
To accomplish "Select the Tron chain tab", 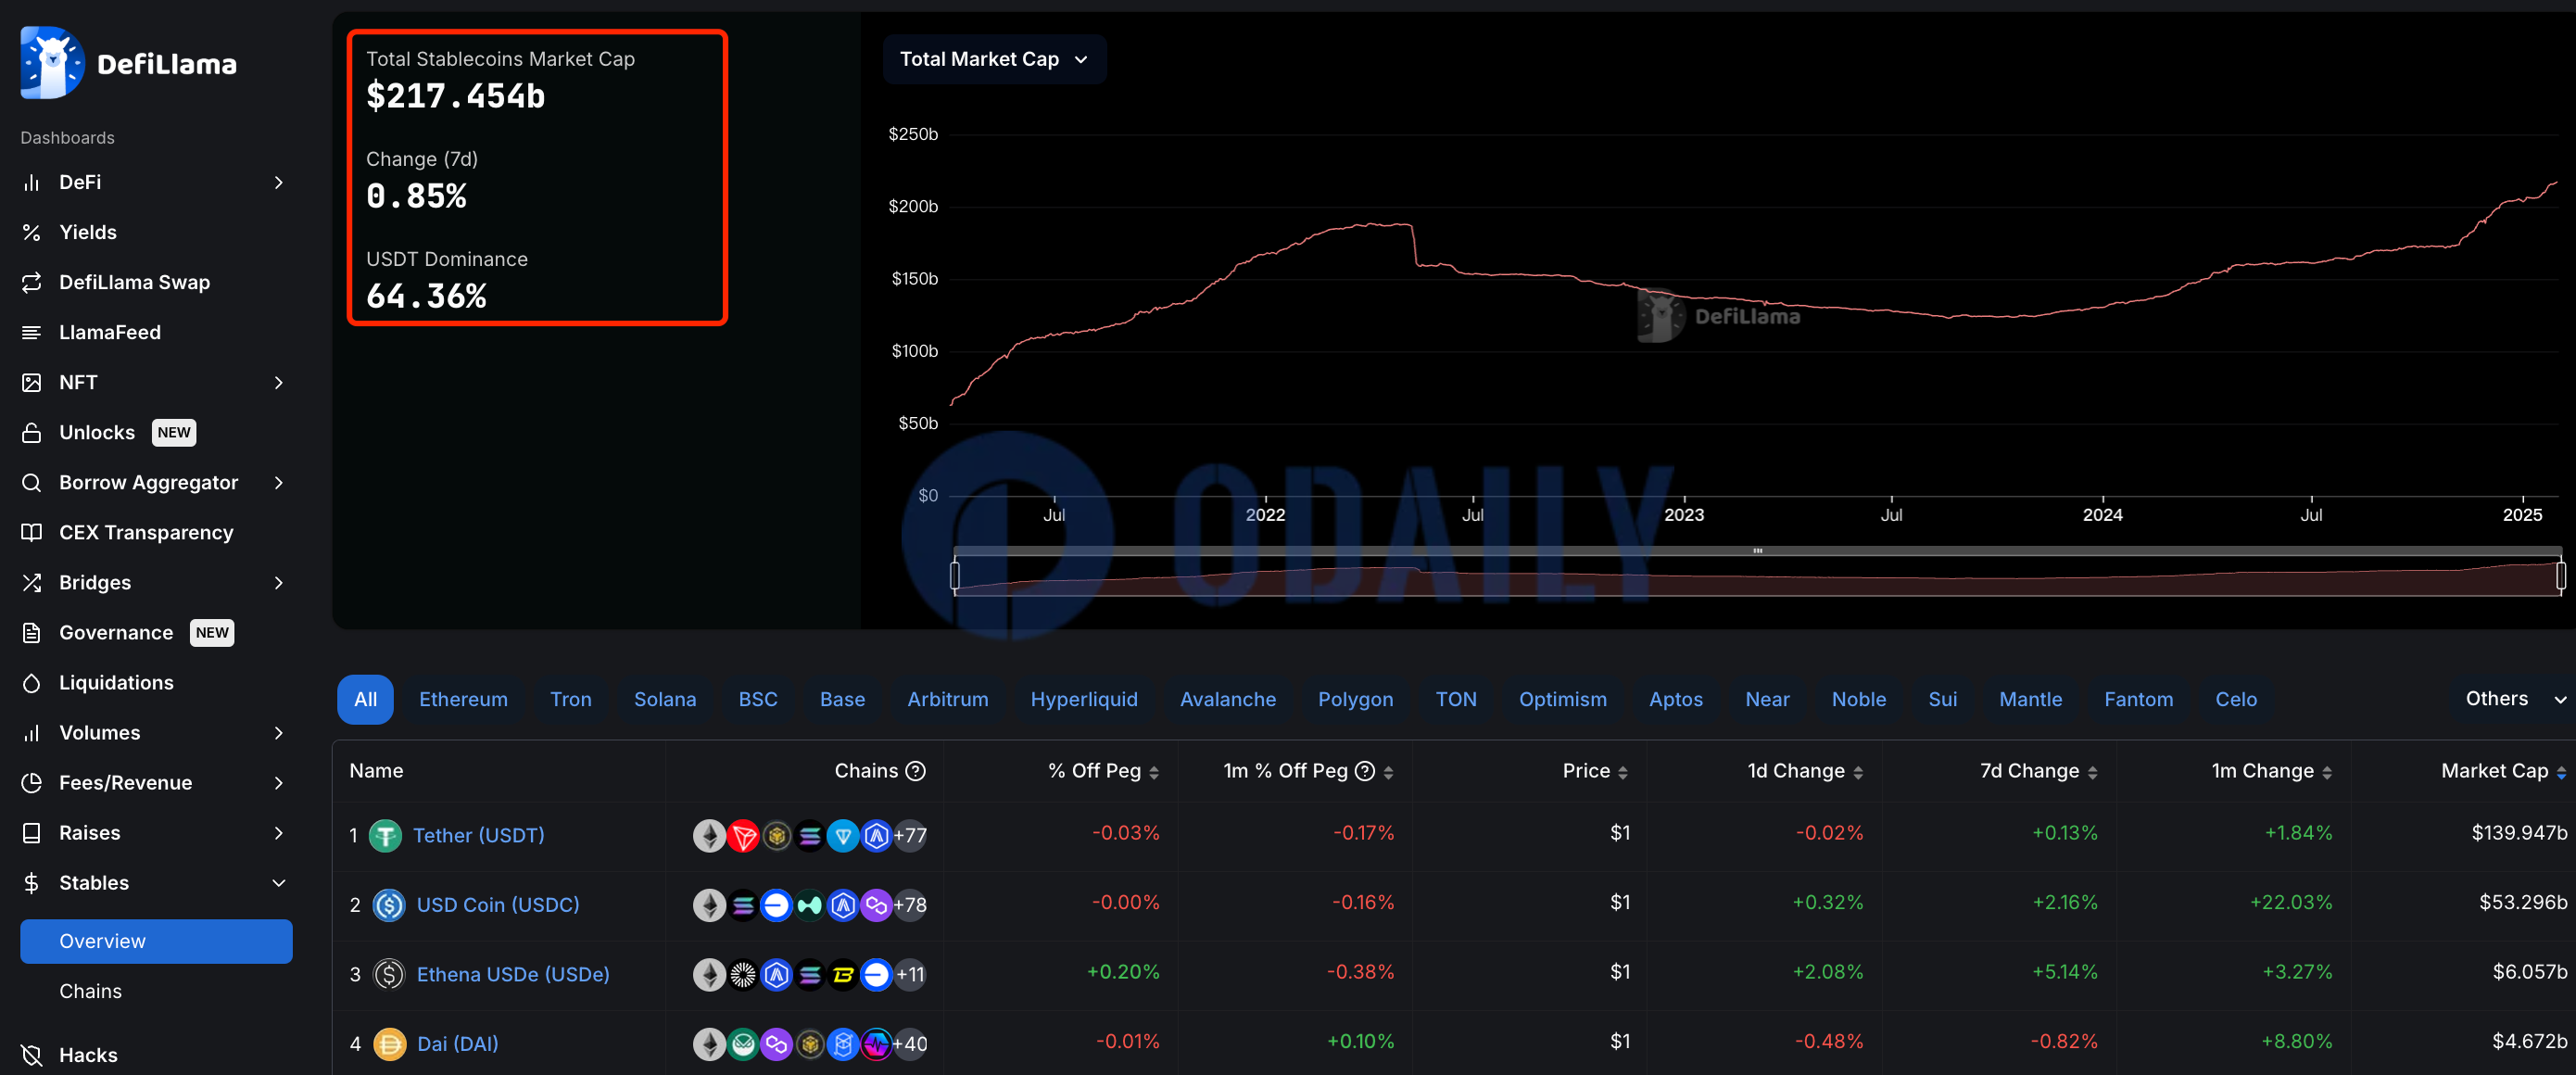I will tap(570, 699).
